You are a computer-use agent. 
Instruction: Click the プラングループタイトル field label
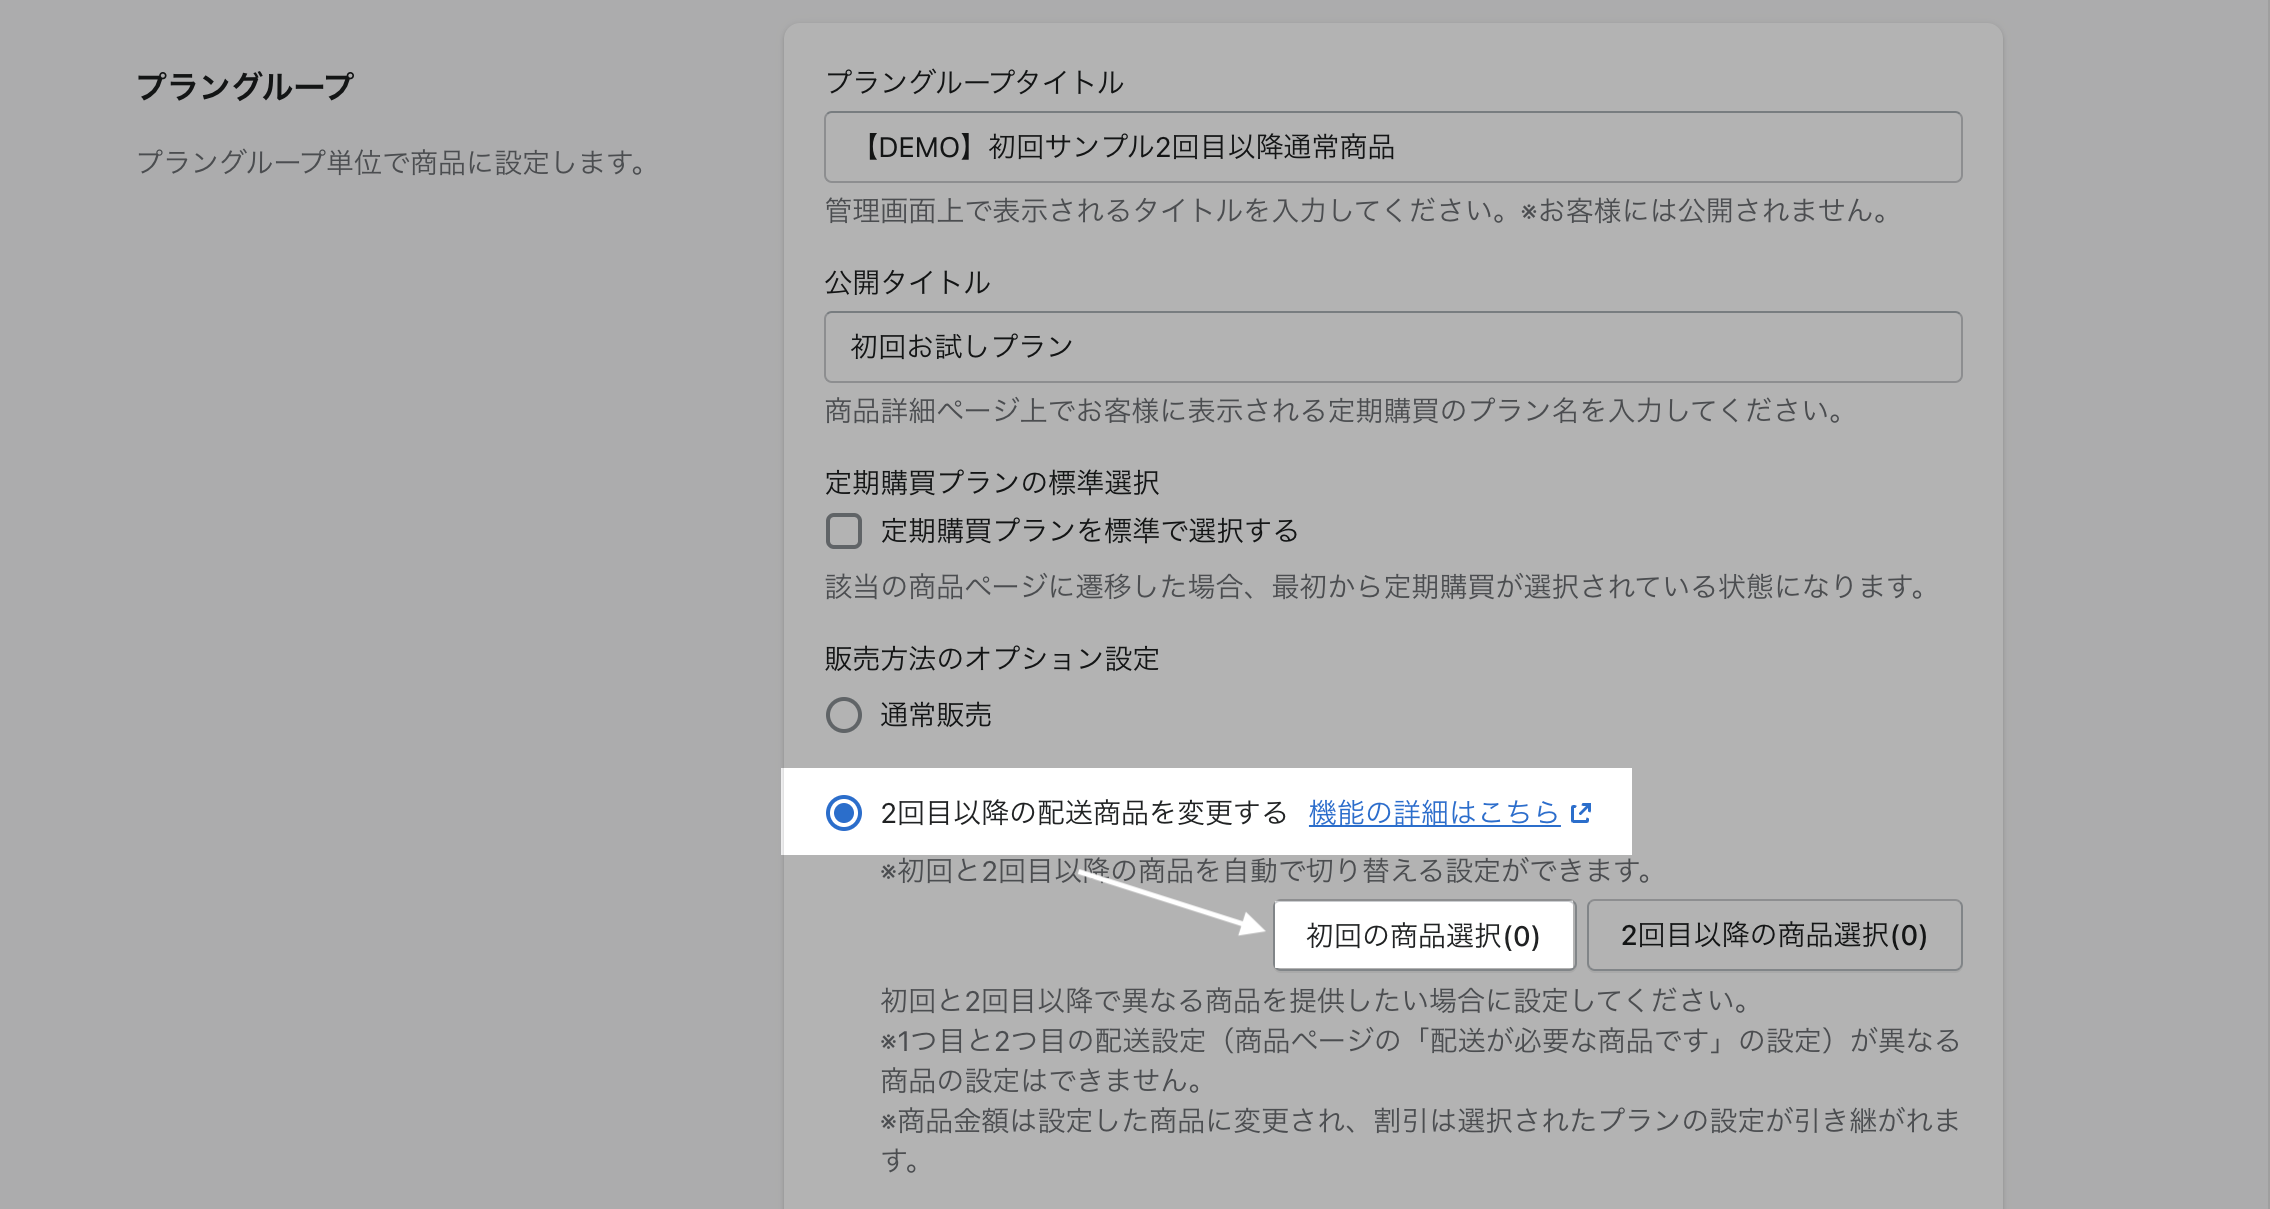(974, 82)
